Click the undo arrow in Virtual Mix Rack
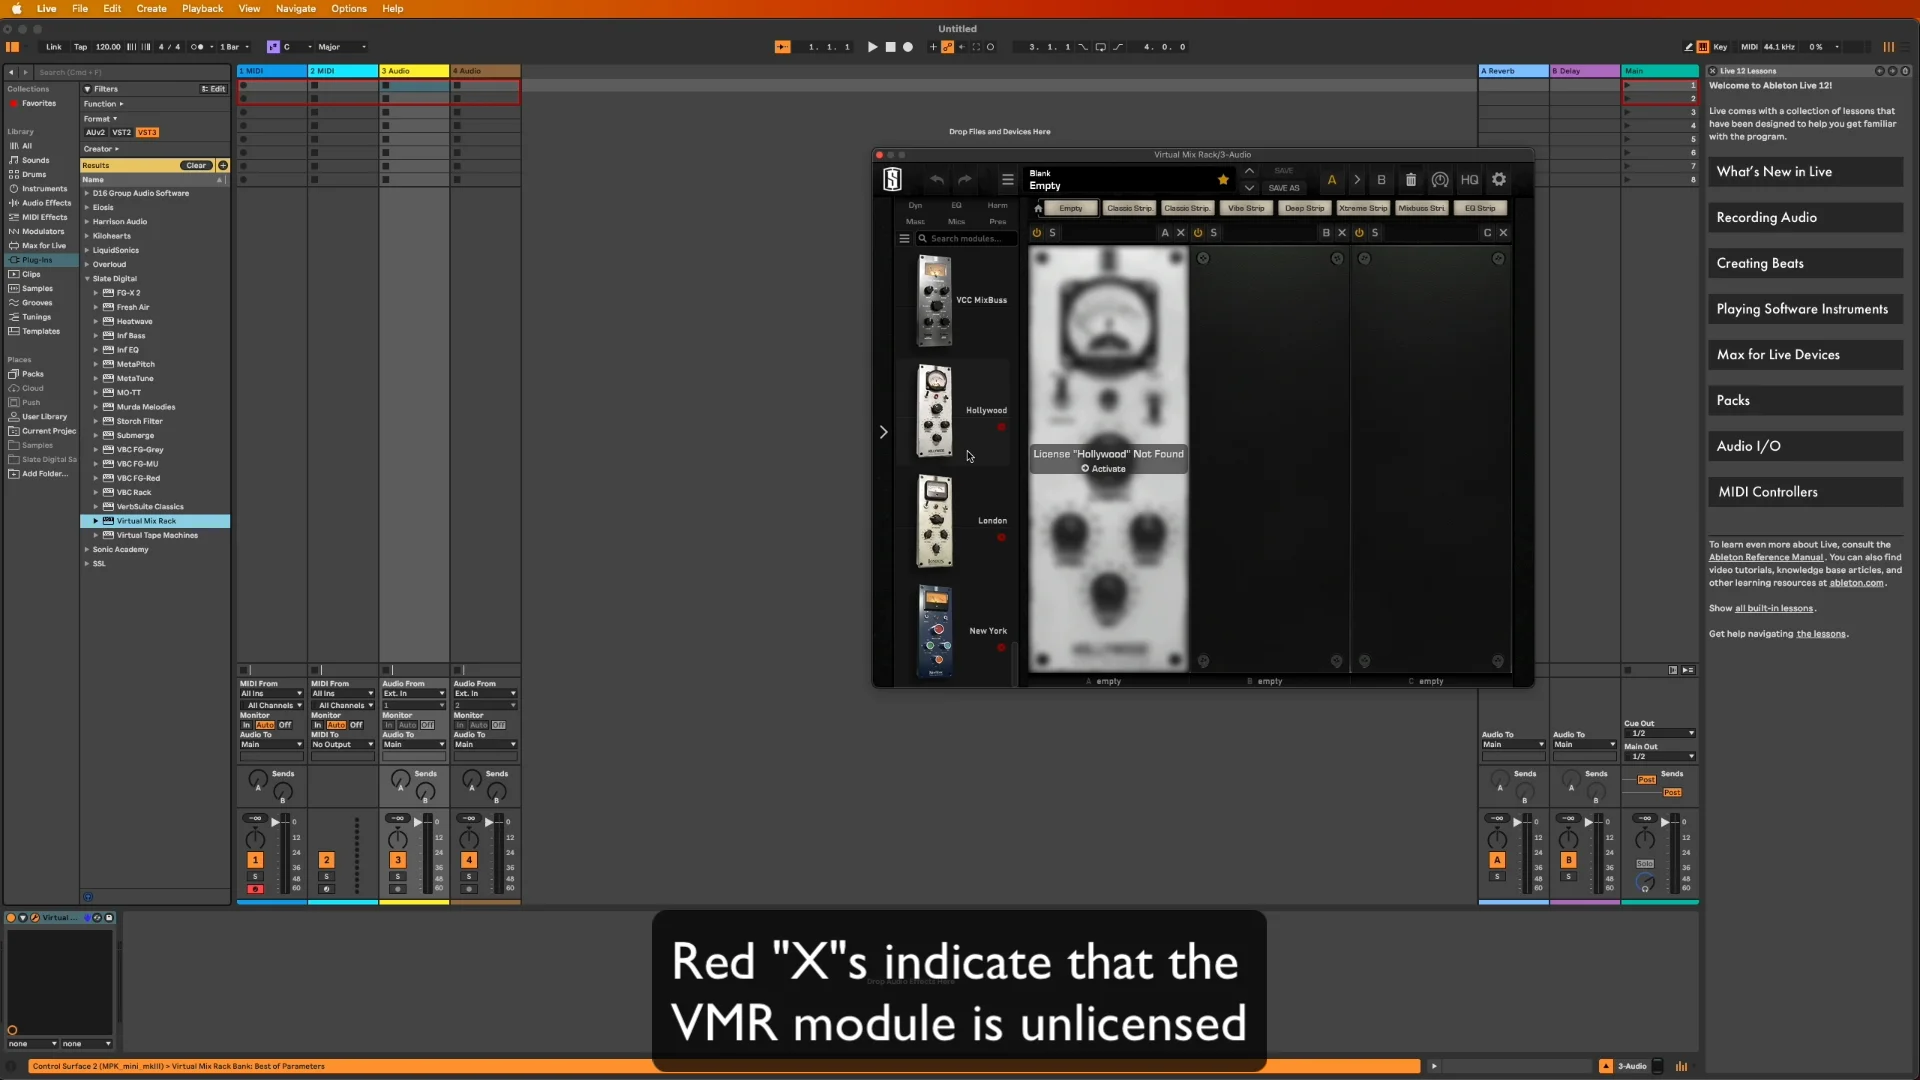Image resolution: width=1920 pixels, height=1080 pixels. [936, 180]
